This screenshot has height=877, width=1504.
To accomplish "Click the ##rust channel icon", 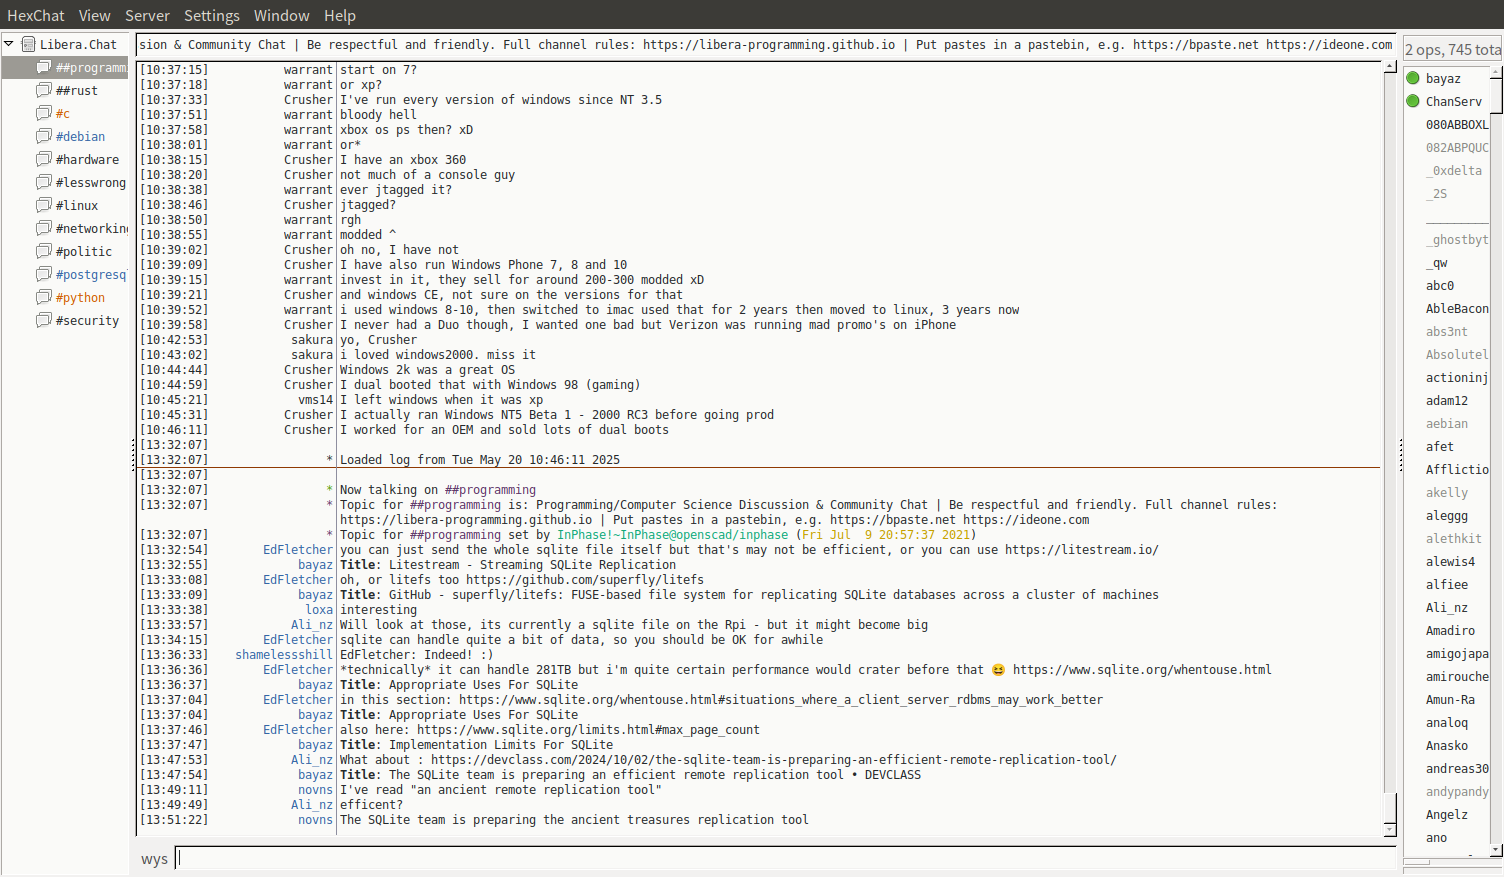I will [x=44, y=90].
